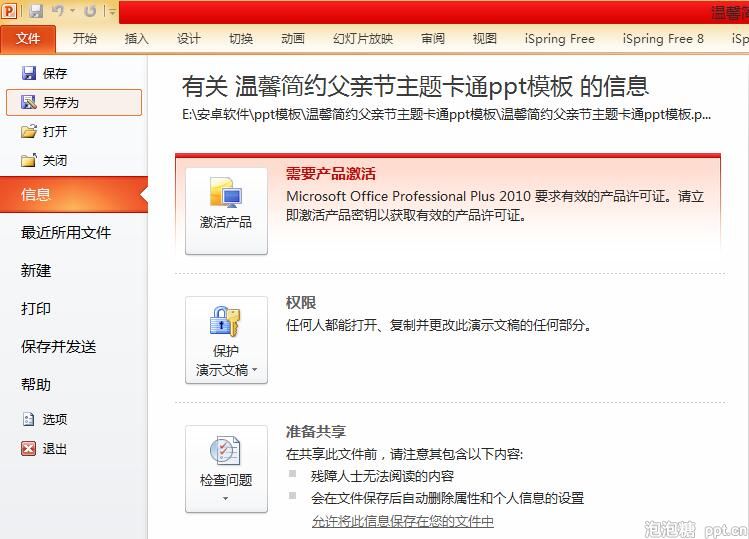This screenshot has height=539, width=749.
Task: Click the Undo icon in quick access toolbar
Action: tap(58, 11)
